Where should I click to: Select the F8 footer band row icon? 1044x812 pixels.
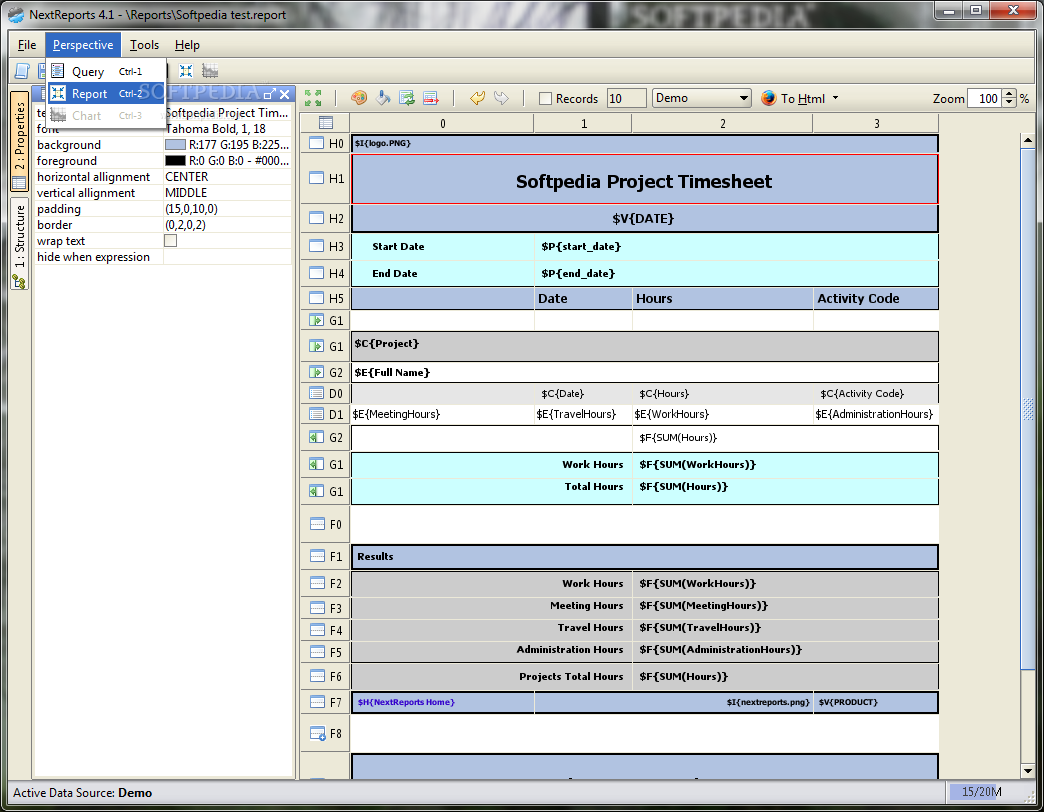(x=318, y=733)
